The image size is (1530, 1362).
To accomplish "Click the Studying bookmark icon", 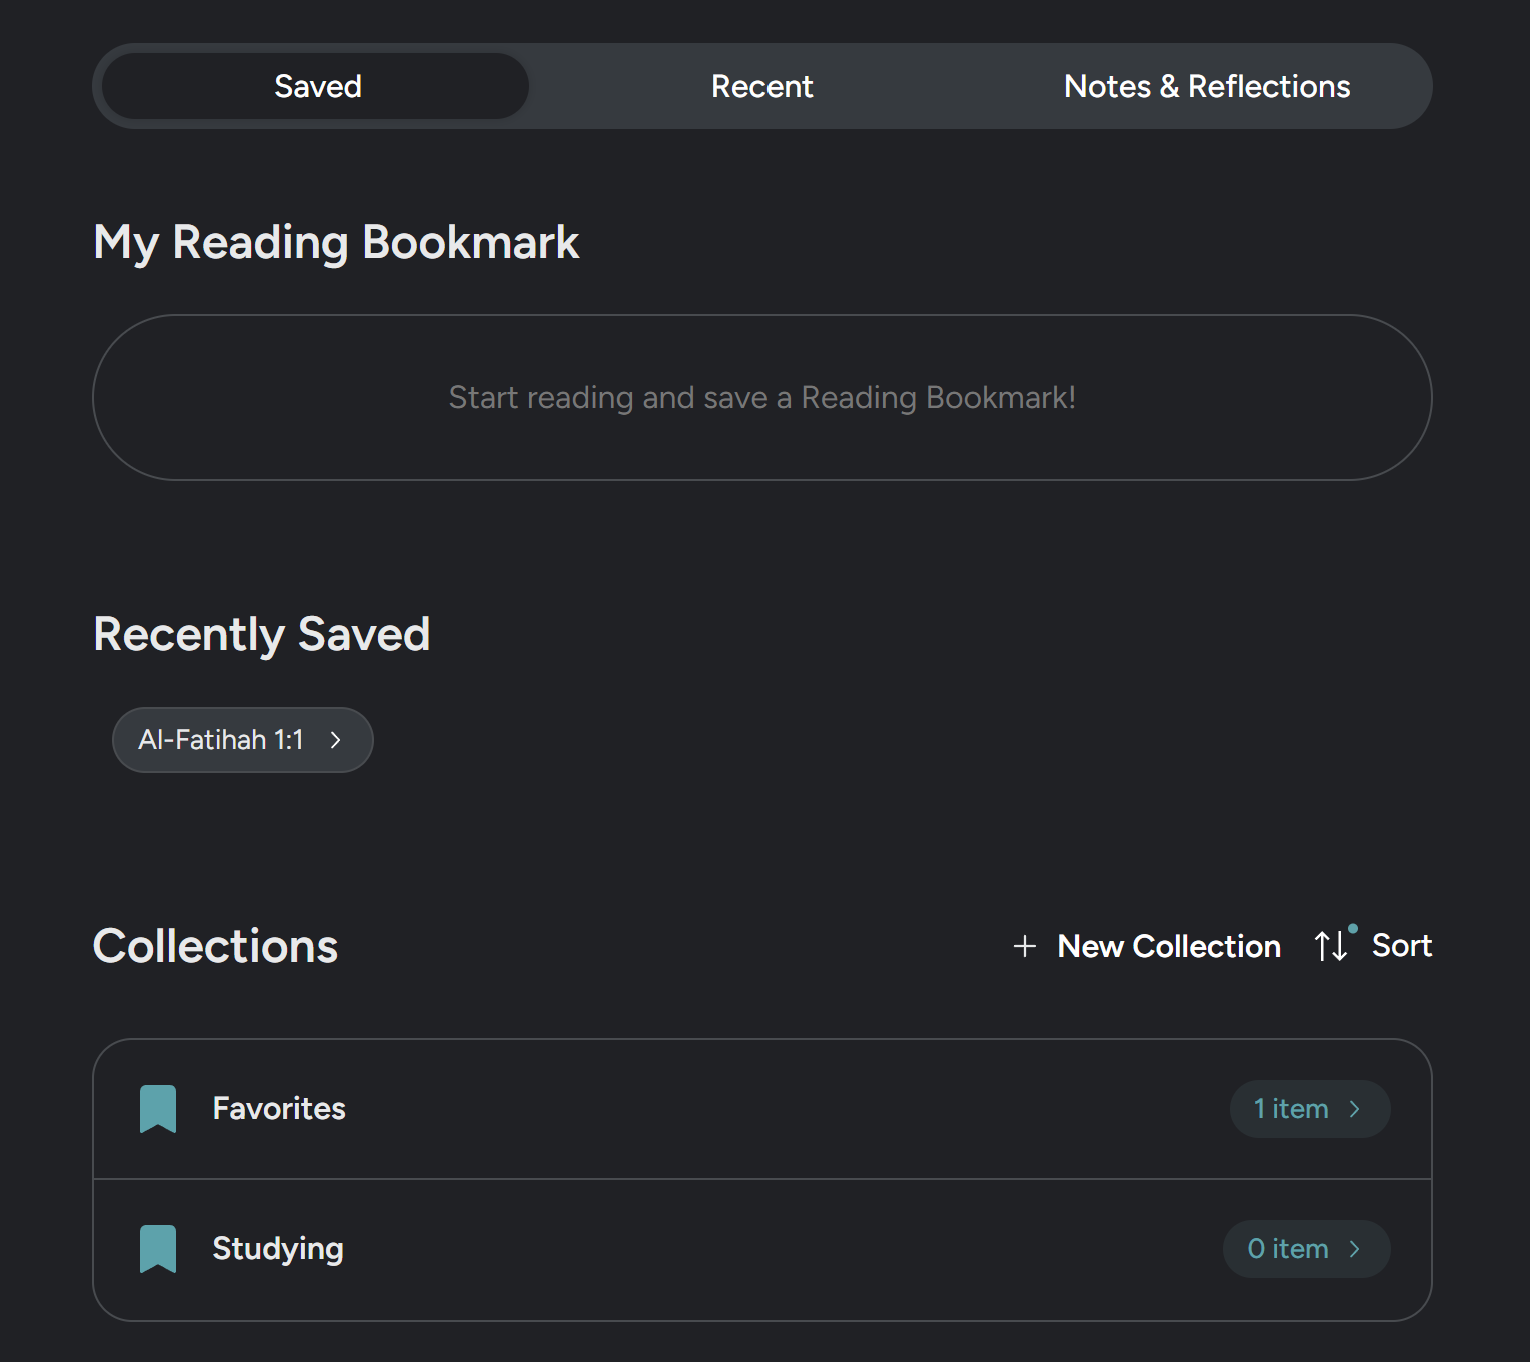I will 158,1248.
